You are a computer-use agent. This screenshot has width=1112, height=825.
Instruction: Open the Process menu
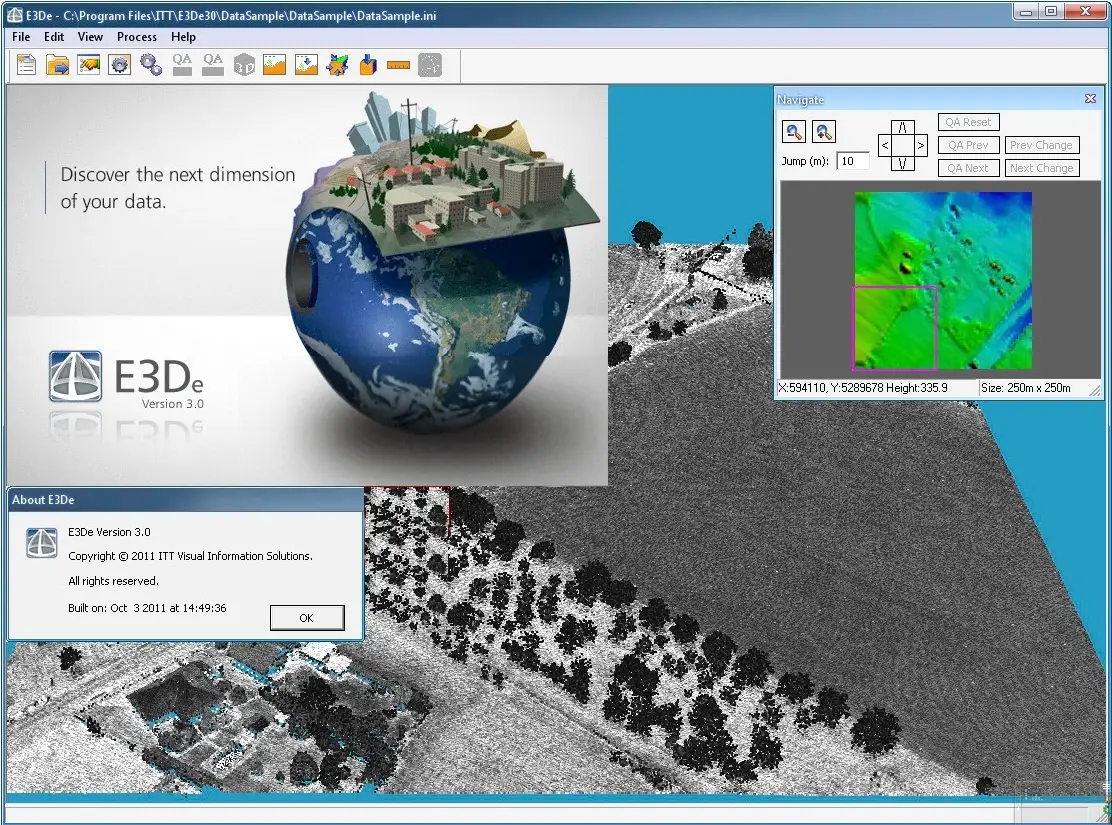pos(137,37)
